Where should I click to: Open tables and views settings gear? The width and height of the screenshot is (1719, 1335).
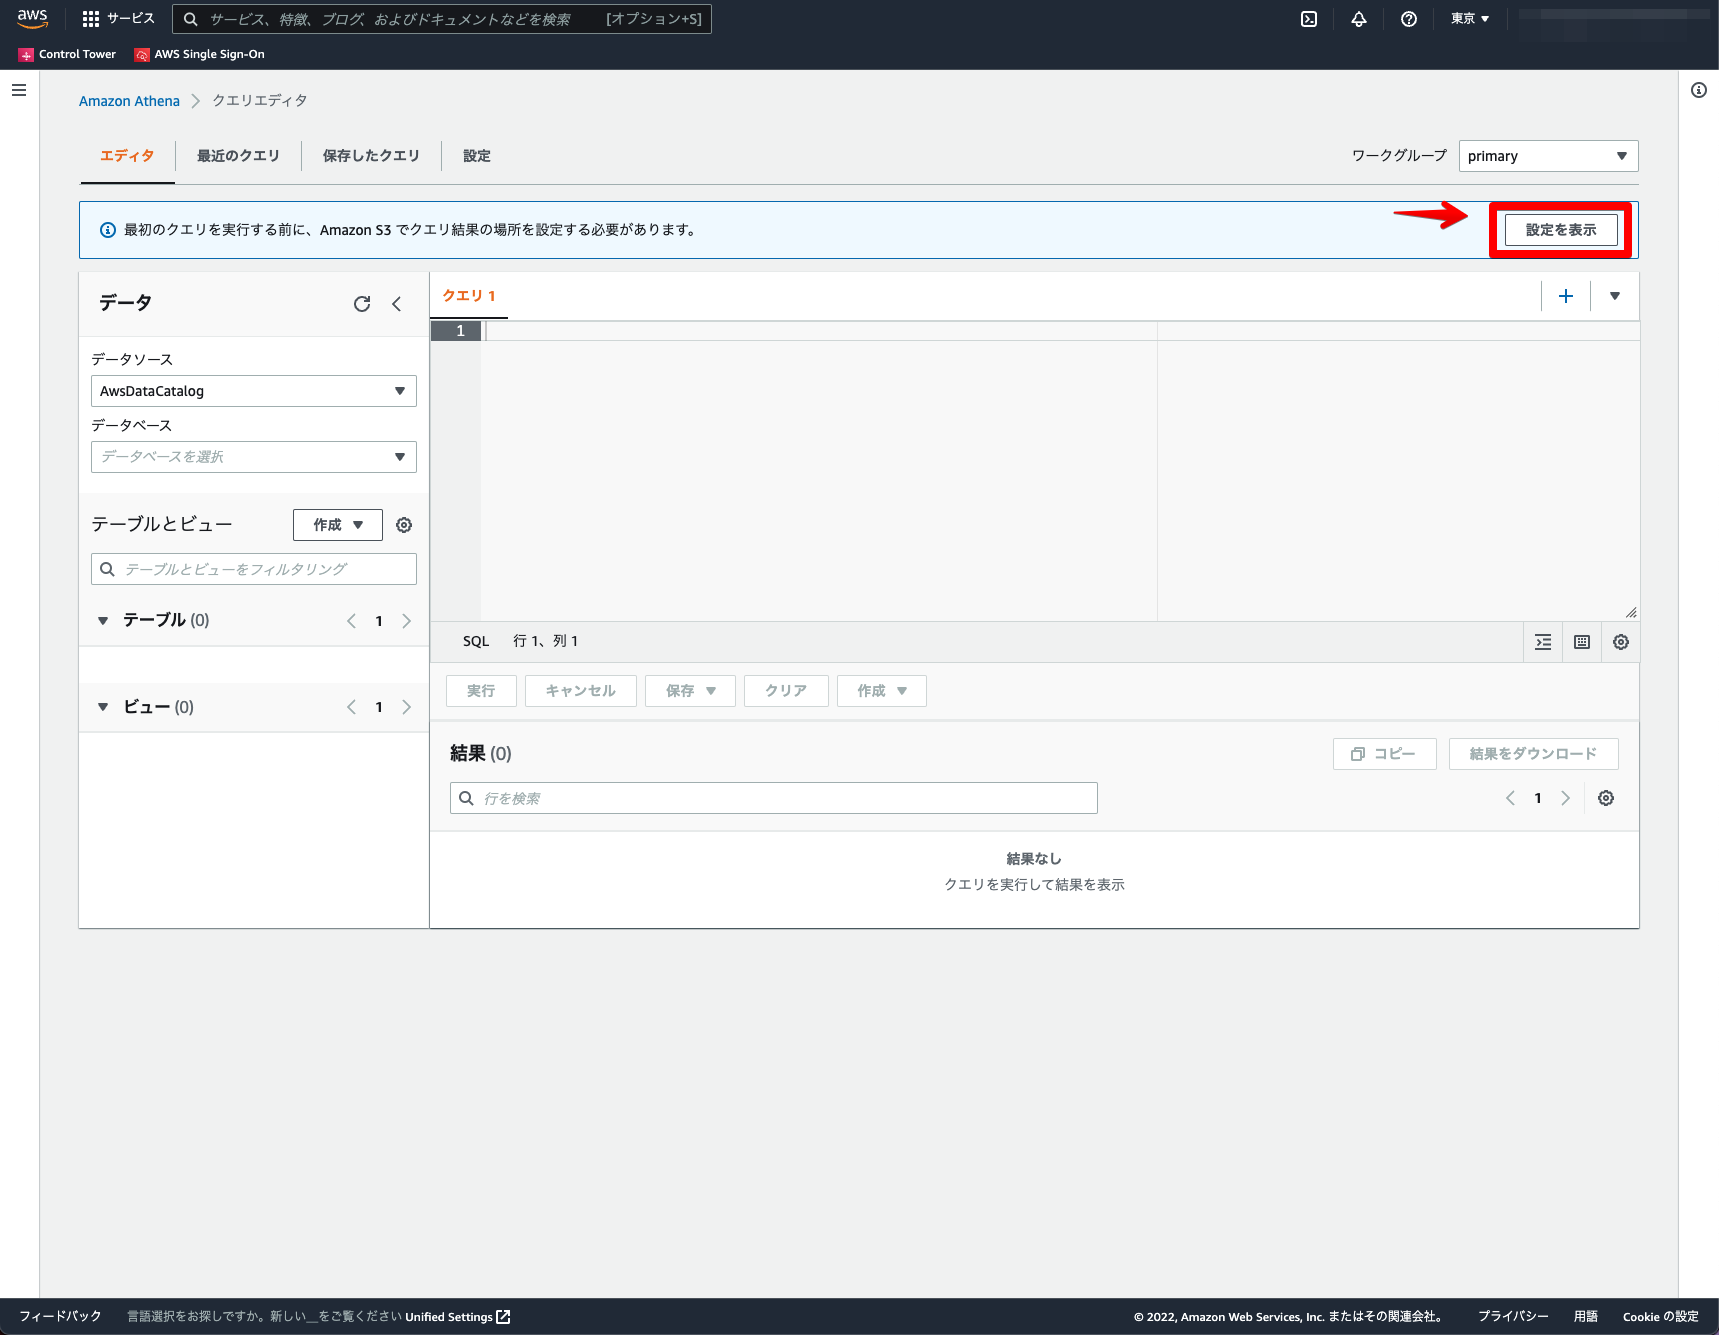[404, 525]
